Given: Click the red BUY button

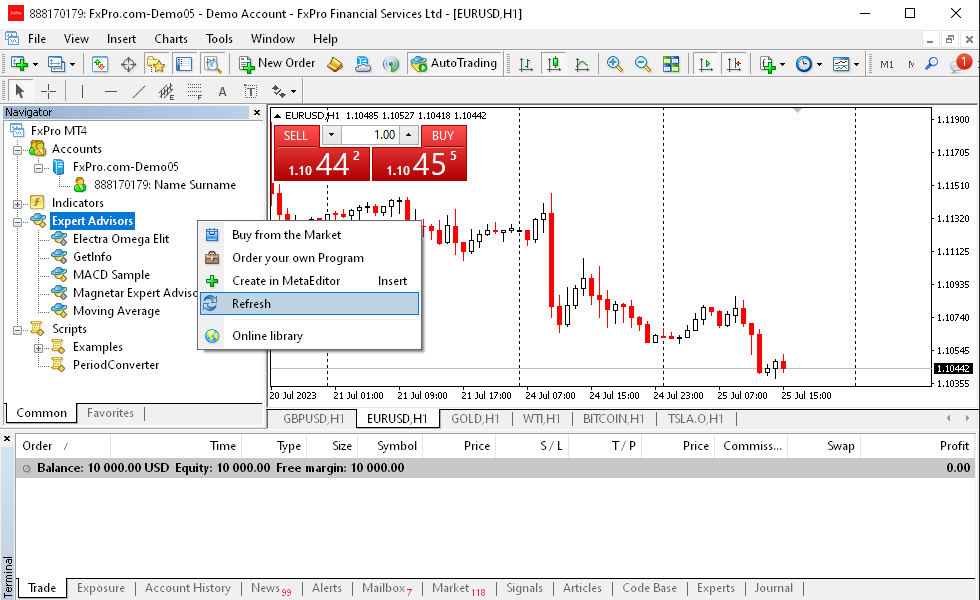Looking at the screenshot, I should [x=443, y=136].
